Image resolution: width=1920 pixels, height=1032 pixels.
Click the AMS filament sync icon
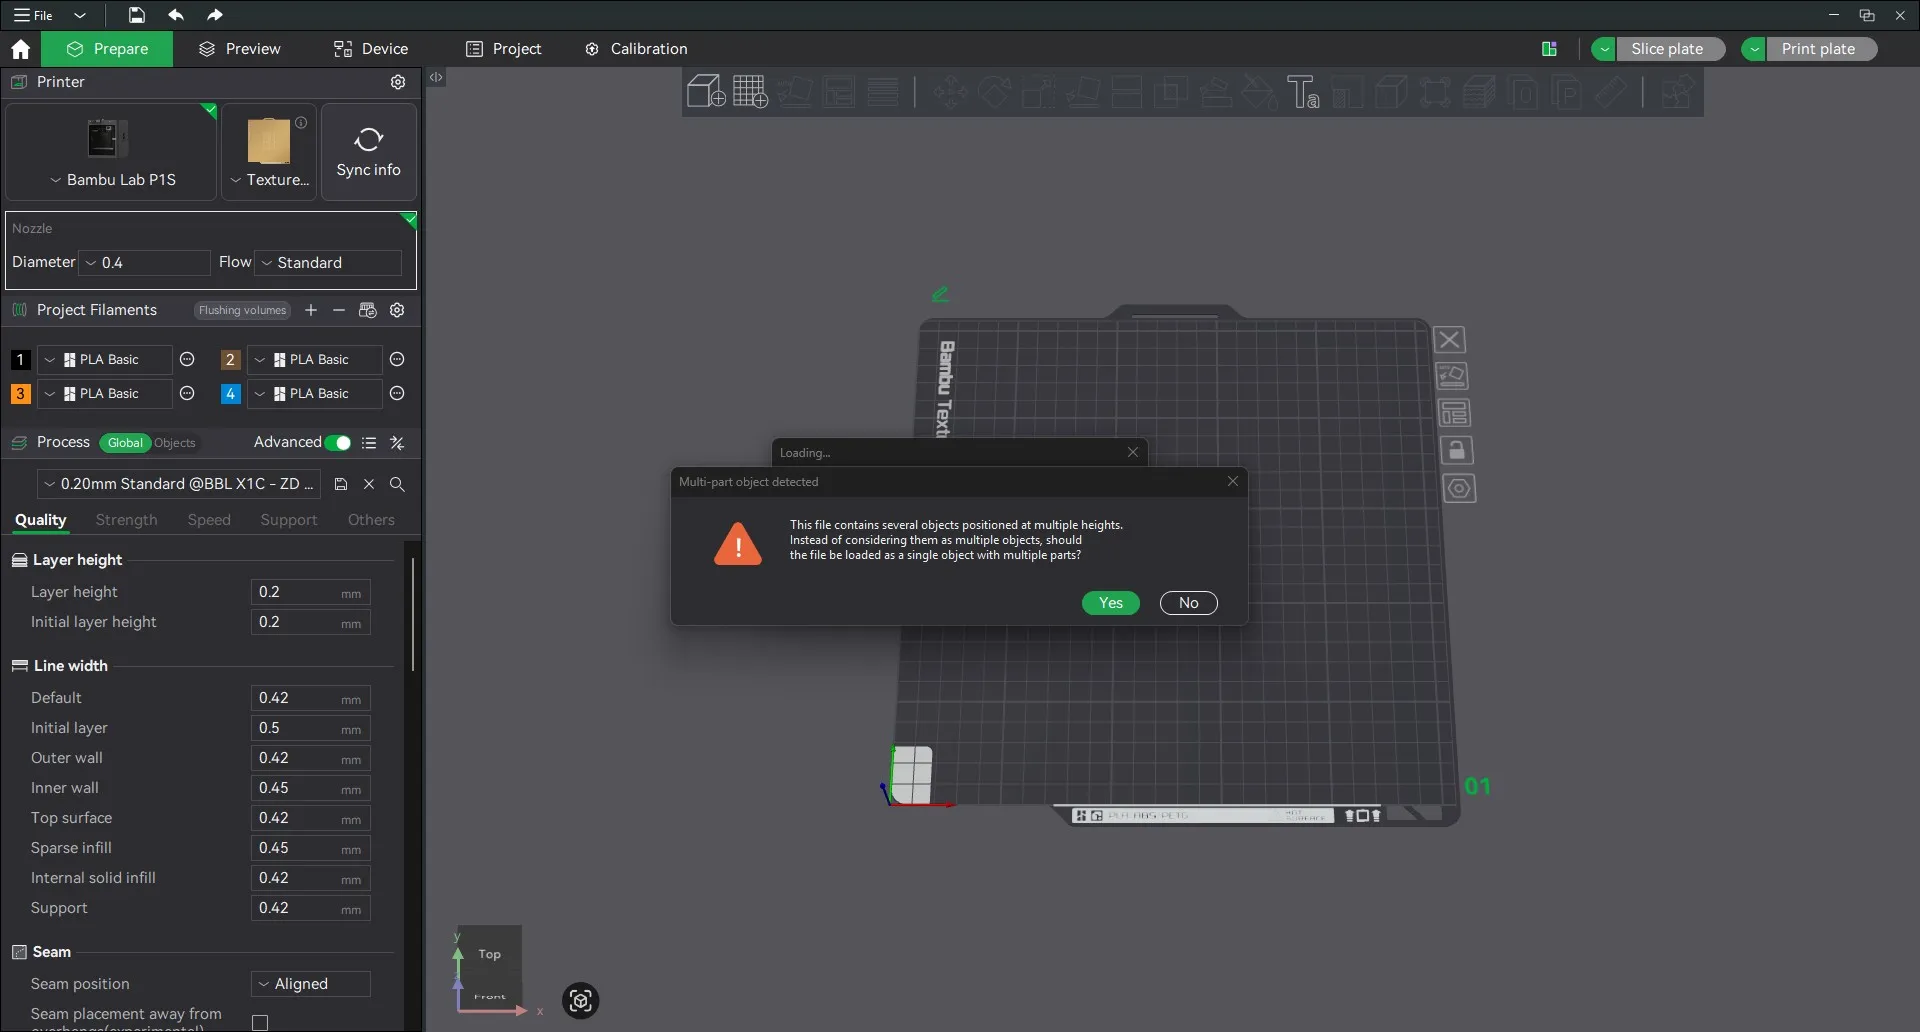(x=368, y=310)
